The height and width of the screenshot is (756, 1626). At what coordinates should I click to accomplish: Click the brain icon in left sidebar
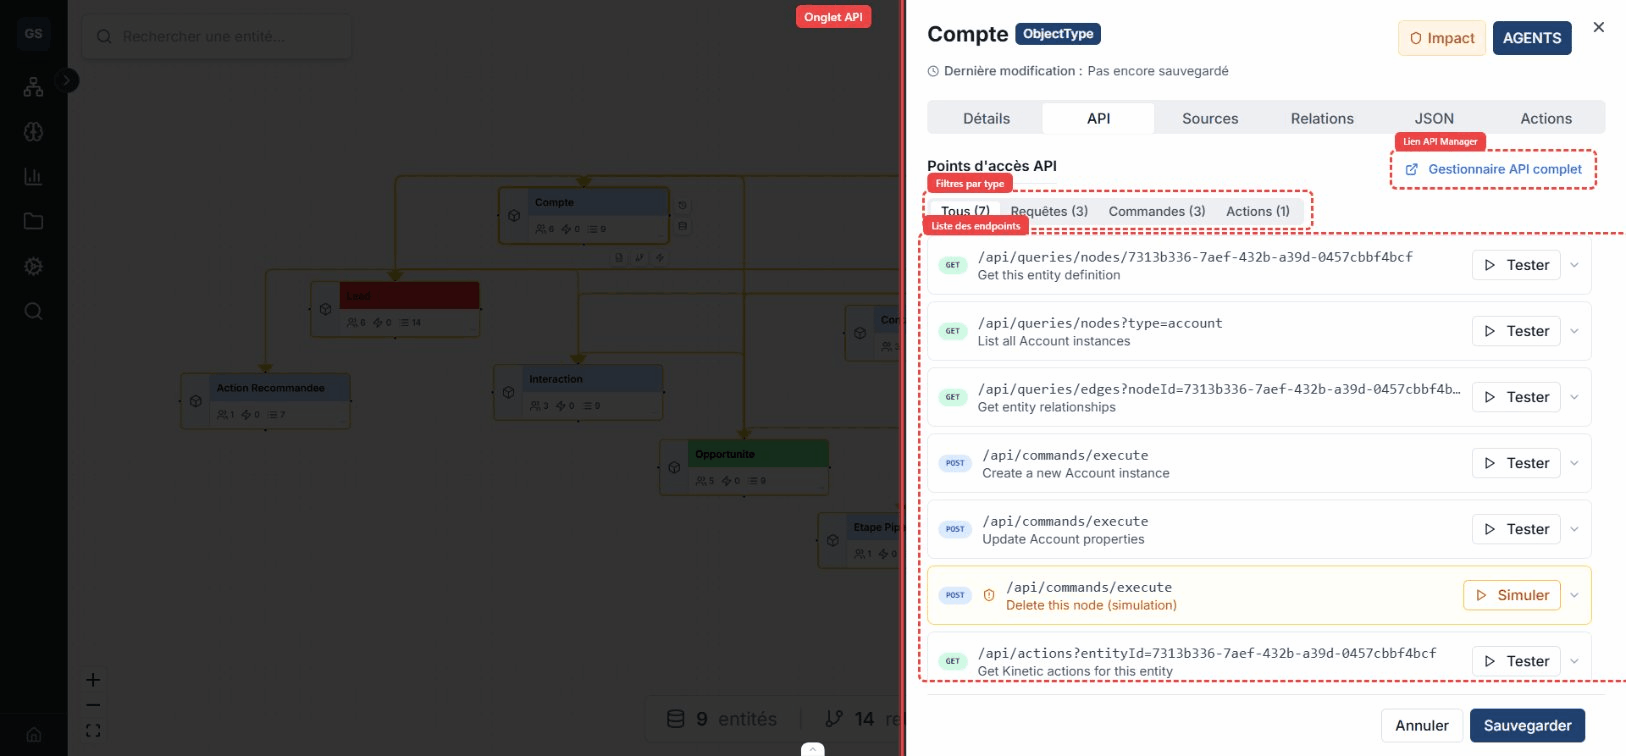click(x=33, y=132)
